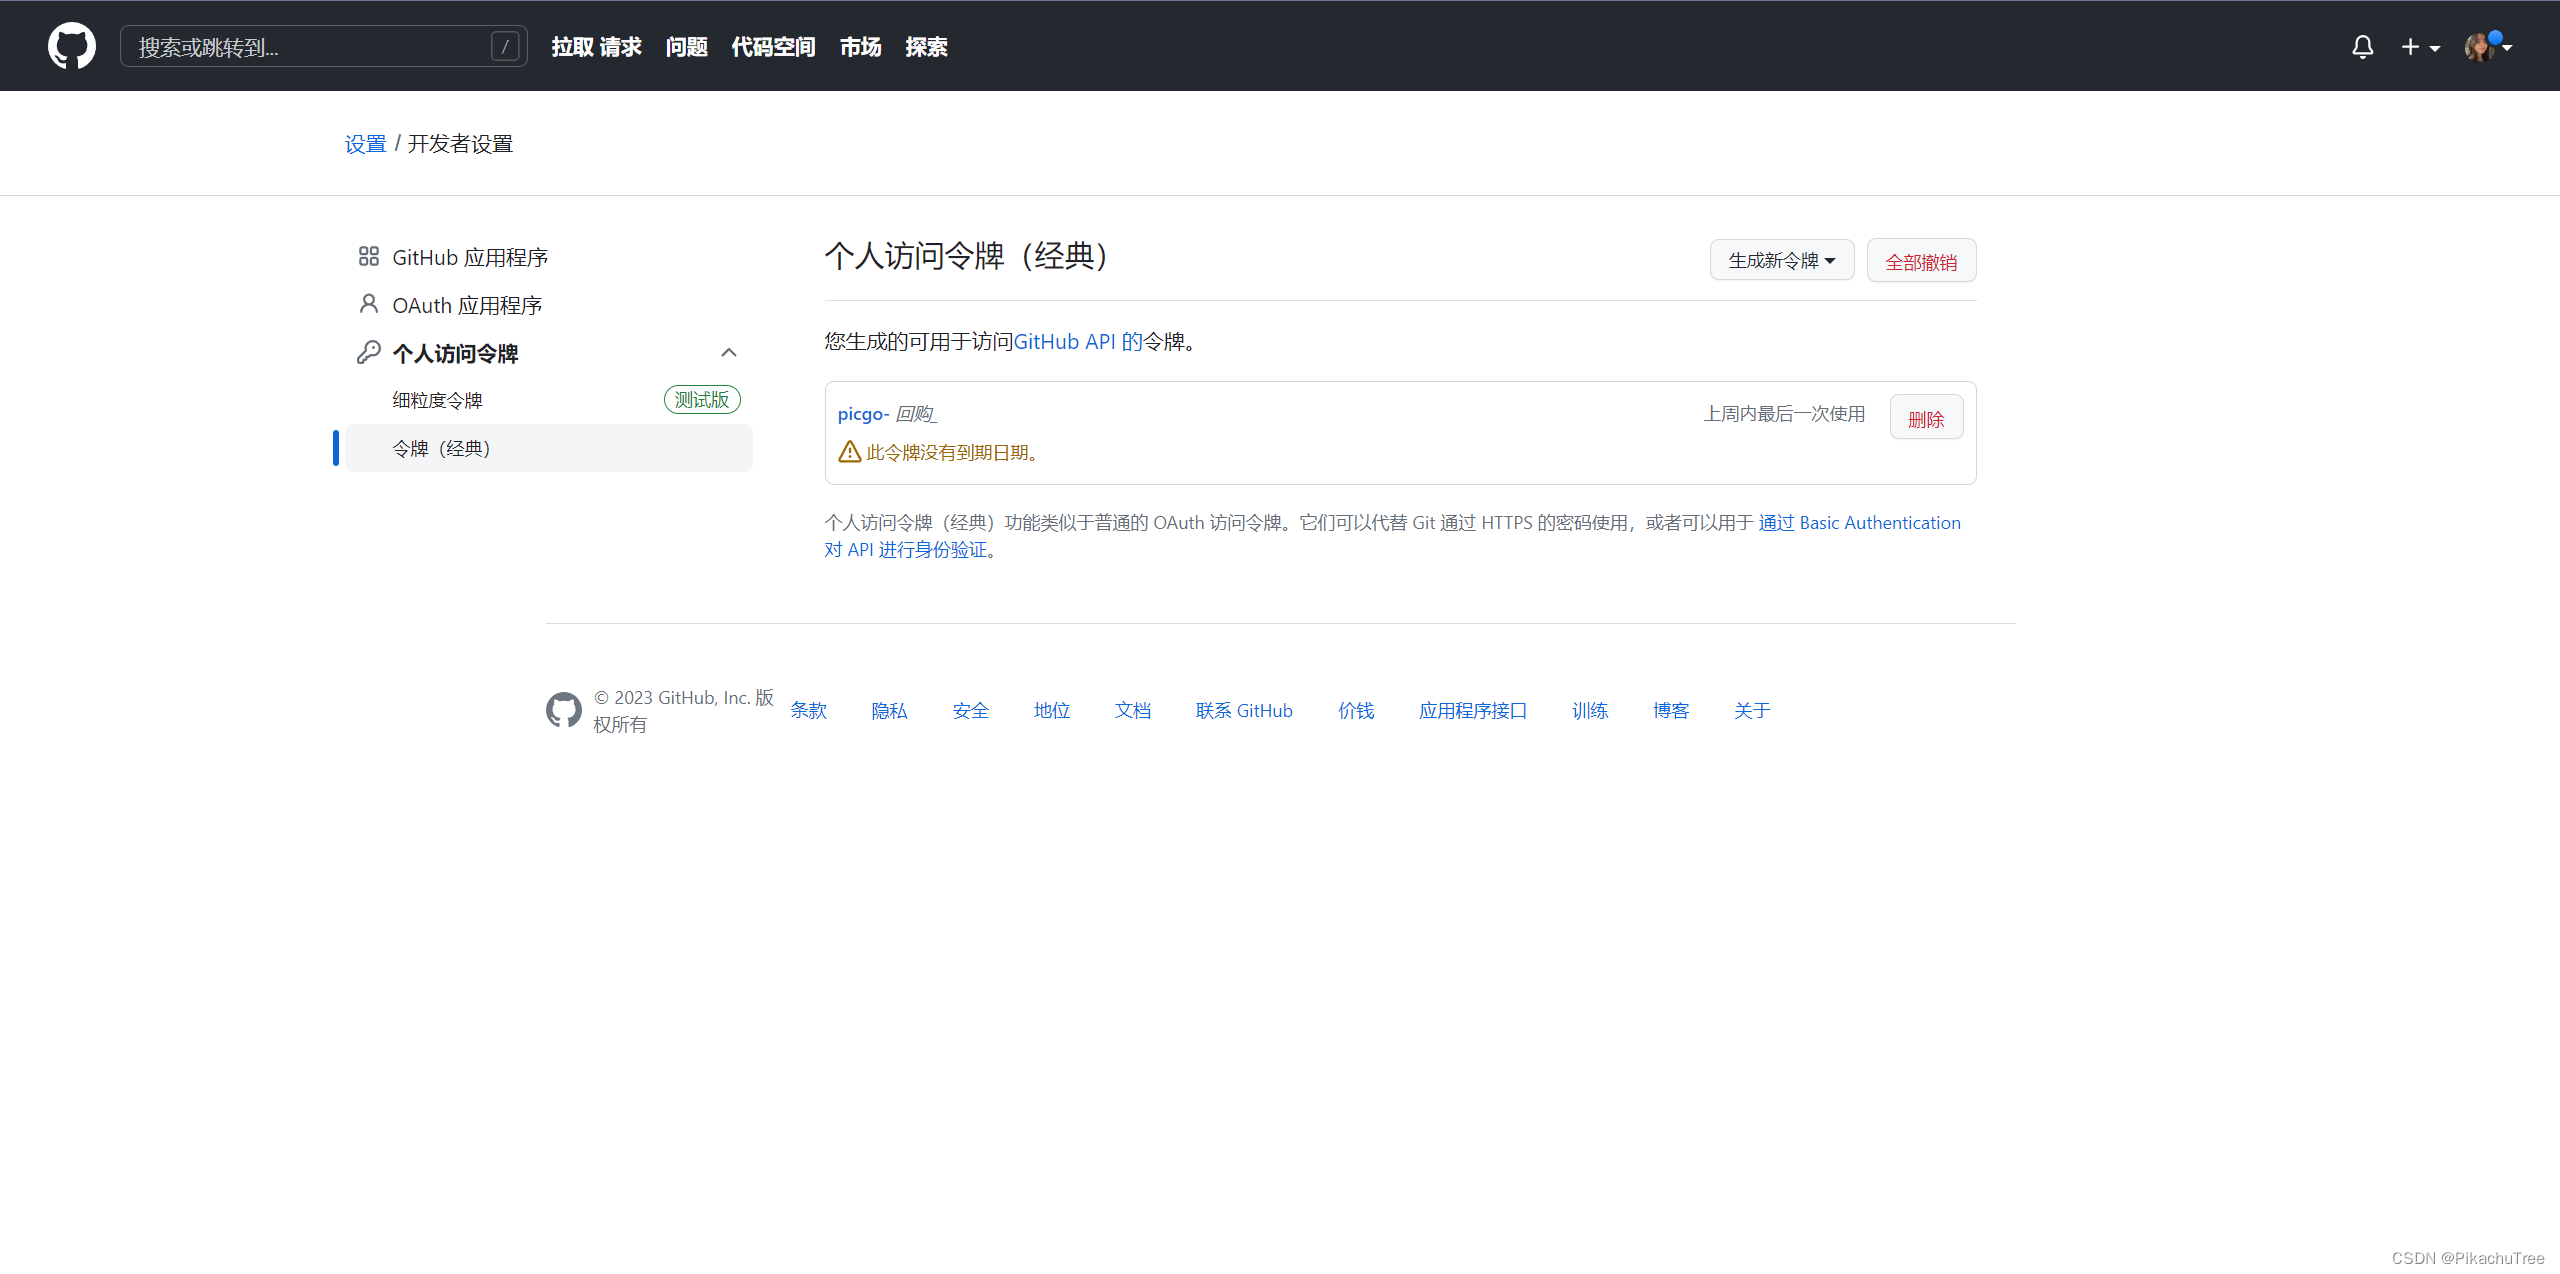2560x1274 pixels.
Task: Click the GitHub invertocat icon in the footer
Action: pyautogui.click(x=564, y=710)
